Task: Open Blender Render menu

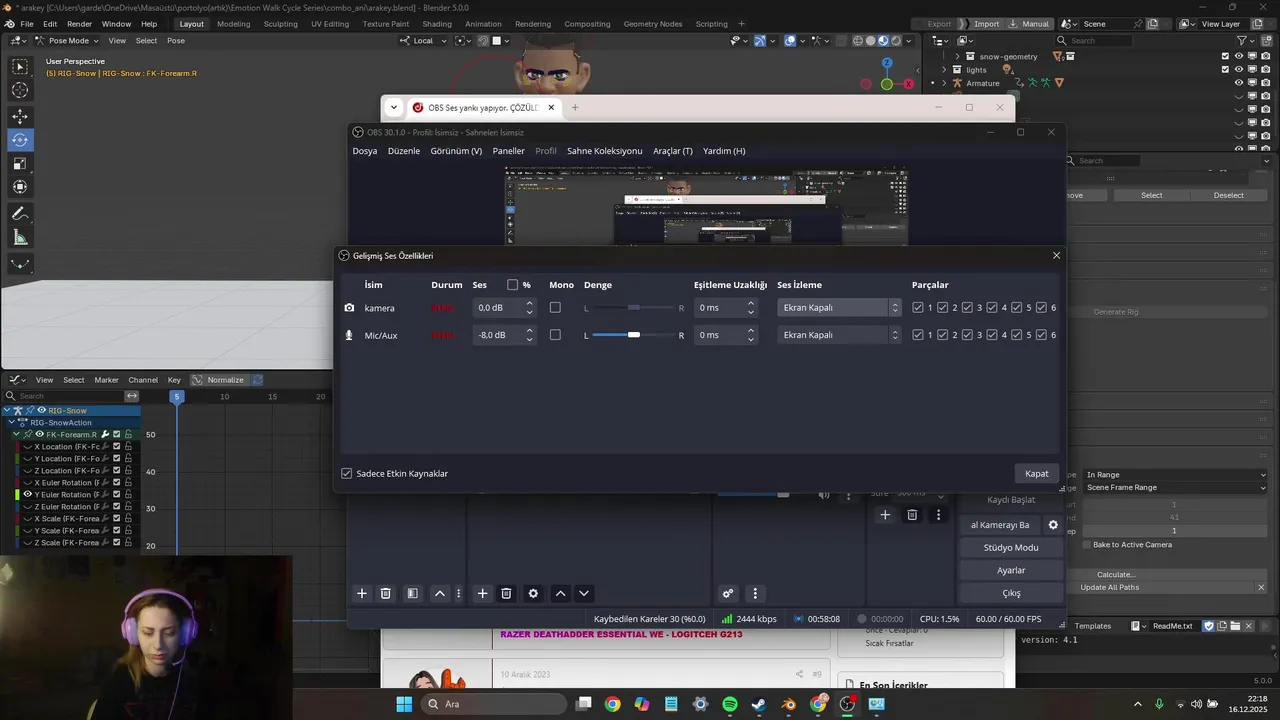Action: tap(80, 24)
